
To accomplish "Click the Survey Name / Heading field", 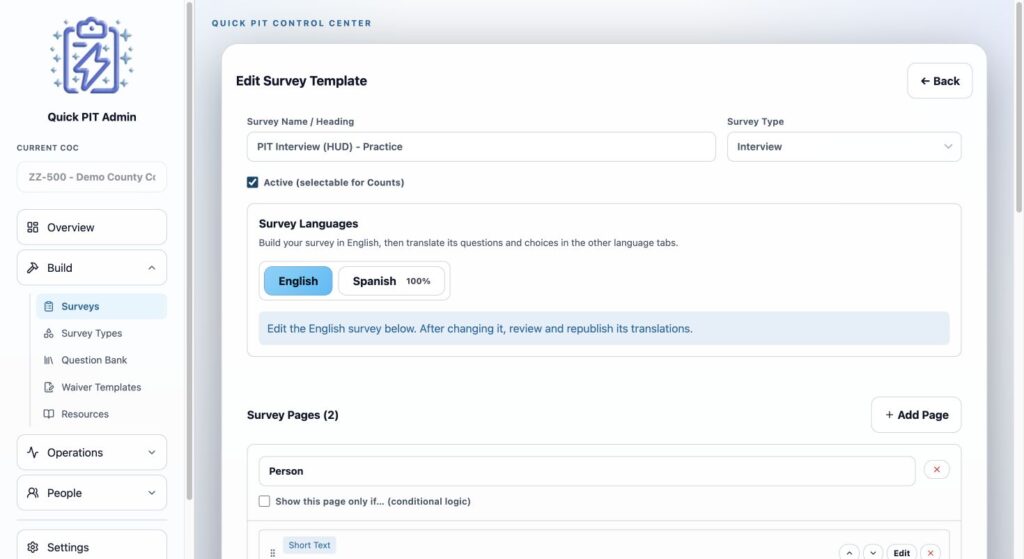I will pos(481,147).
